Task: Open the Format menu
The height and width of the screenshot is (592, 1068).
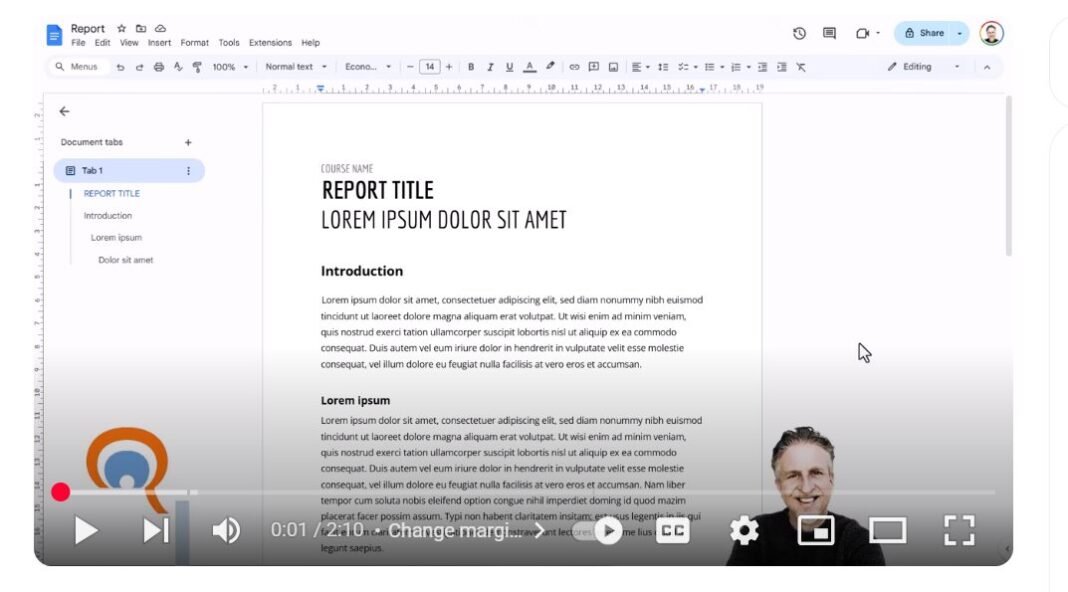Action: click(x=194, y=42)
